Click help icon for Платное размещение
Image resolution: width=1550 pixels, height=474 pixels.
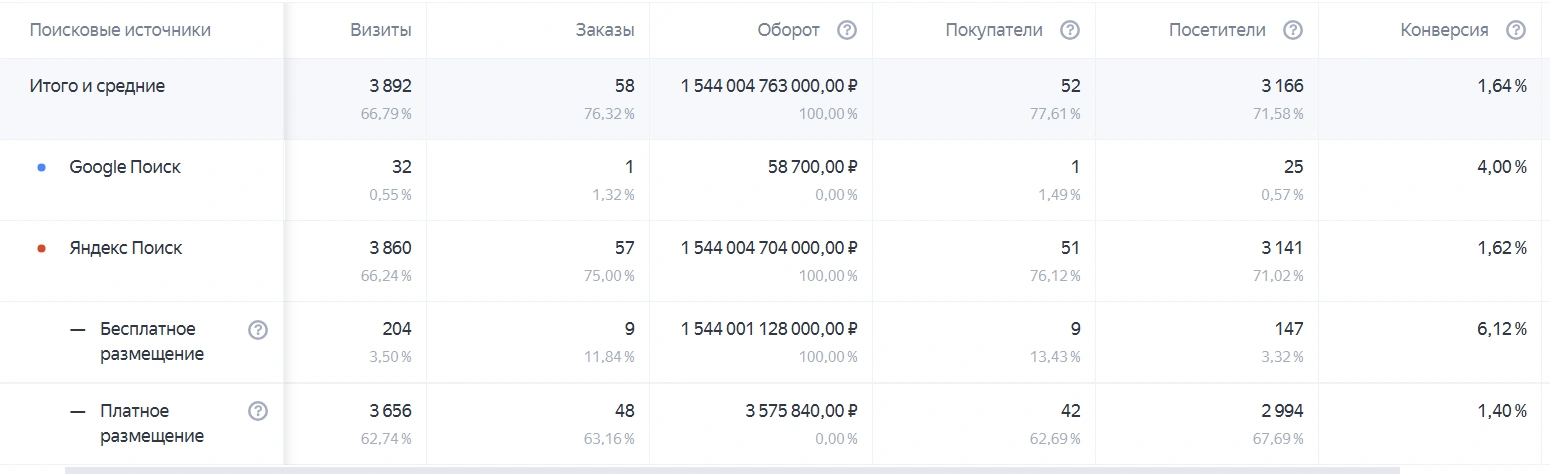click(258, 411)
